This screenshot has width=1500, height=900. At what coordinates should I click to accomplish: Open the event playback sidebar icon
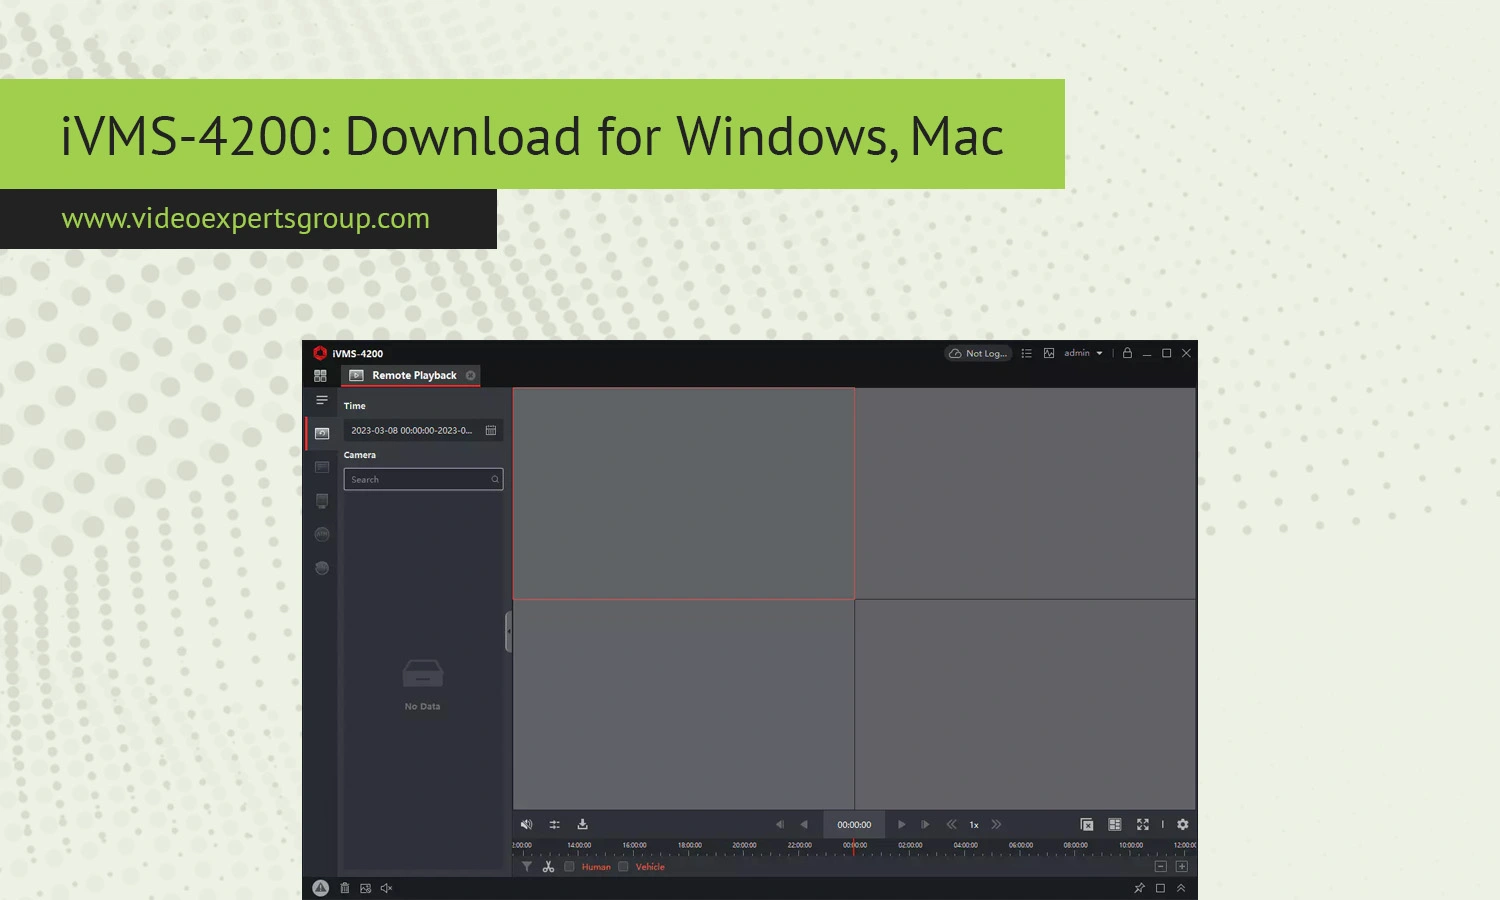pos(322,467)
